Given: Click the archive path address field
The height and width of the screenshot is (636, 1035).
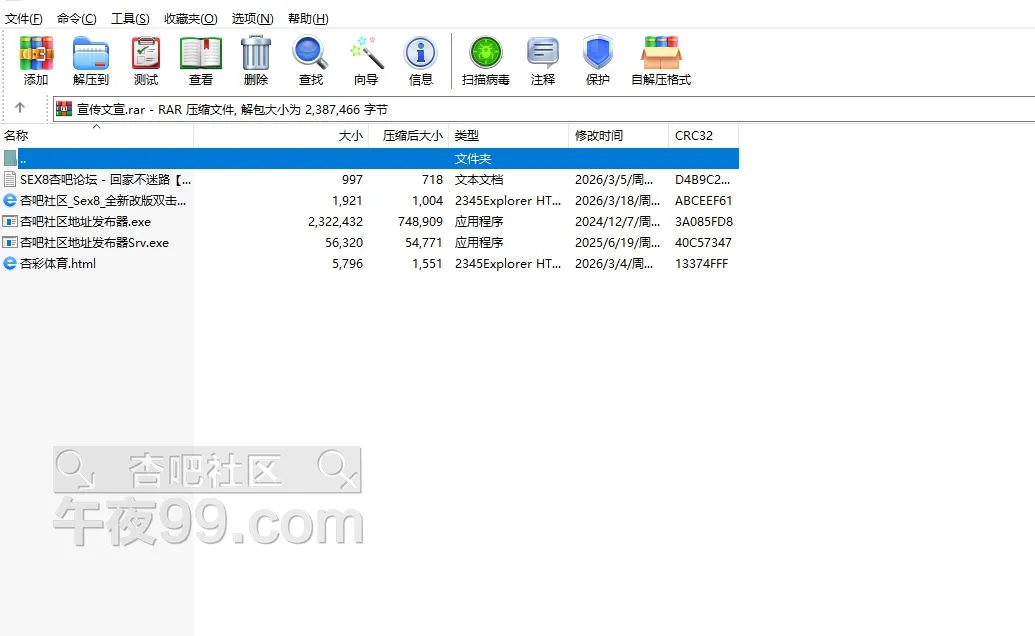Looking at the screenshot, I should [x=540, y=109].
